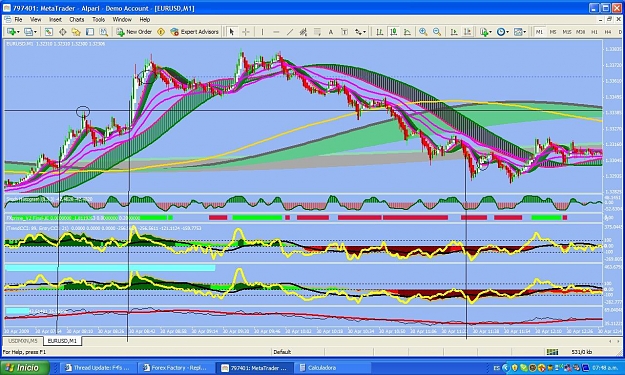This screenshot has height=375, width=625.
Task: Toggle the Terminal panel icon
Action: (x=90, y=32)
